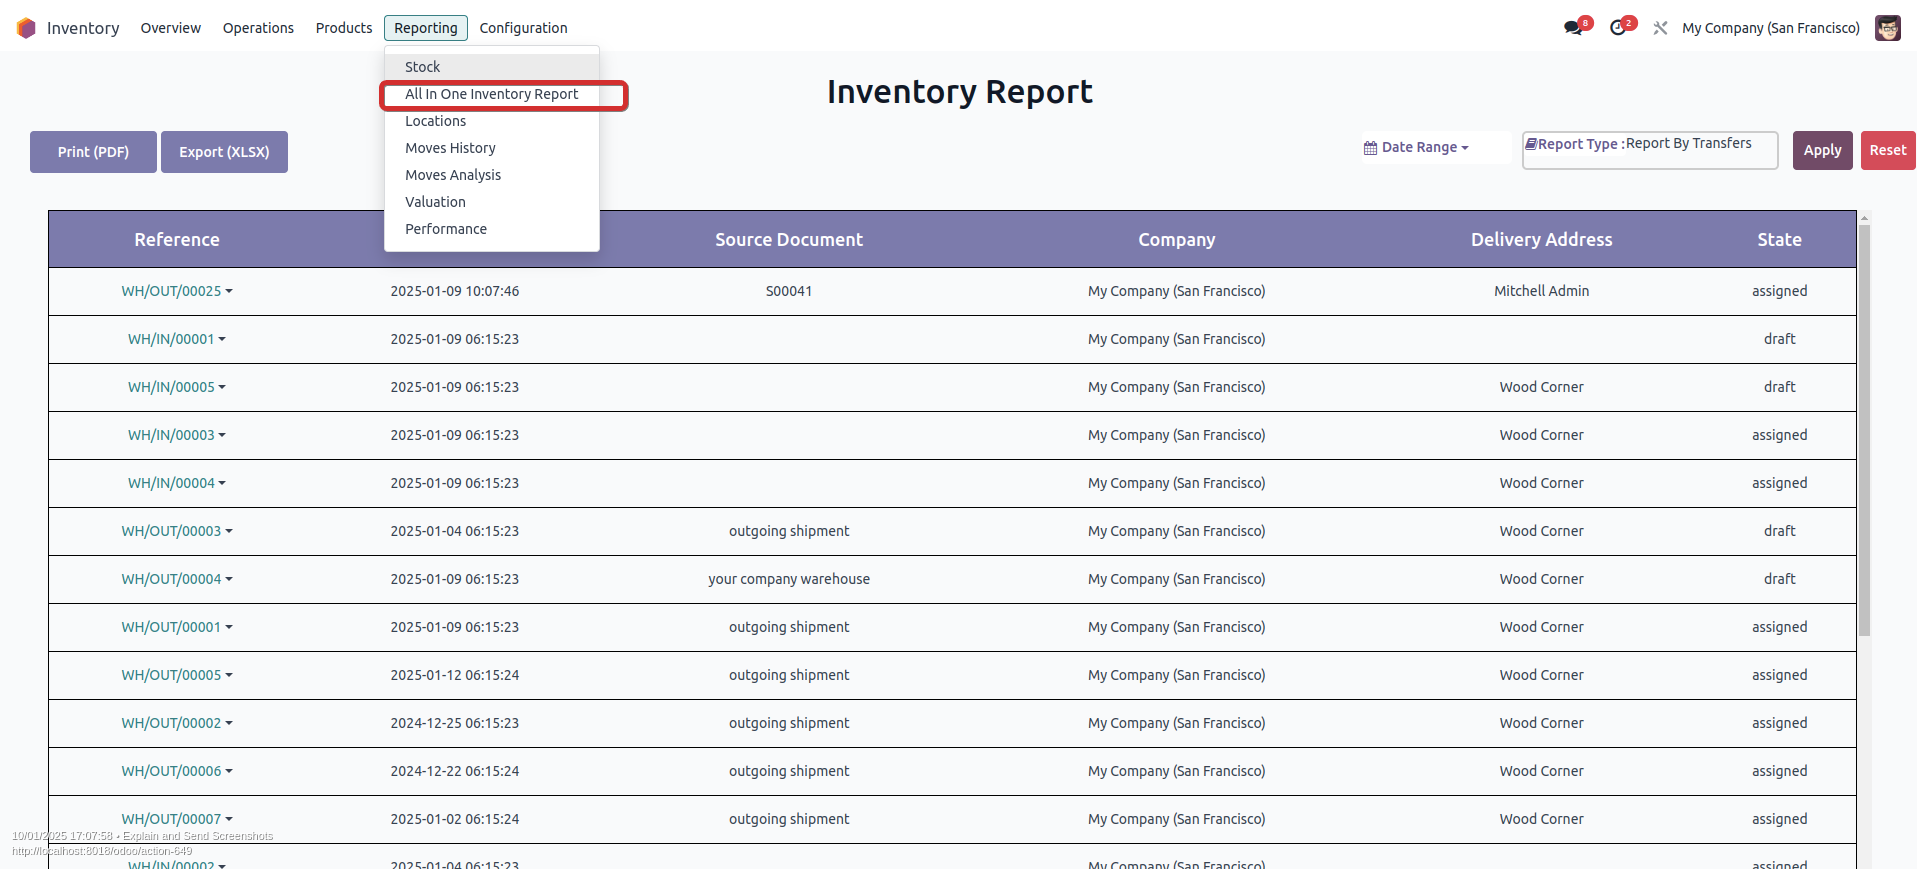Click the Print (PDF) button
The image size is (1917, 869).
(93, 152)
